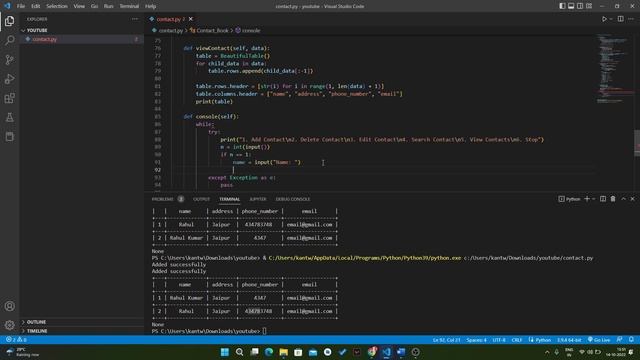Open the Run and Debug view
Screen dimensions: 640x360
coord(9,79)
